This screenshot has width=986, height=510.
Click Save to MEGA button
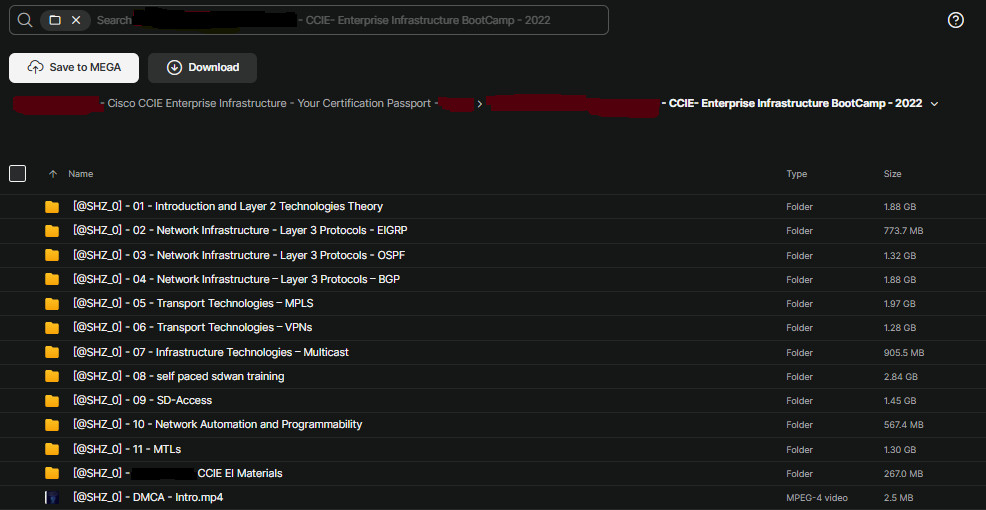(74, 67)
